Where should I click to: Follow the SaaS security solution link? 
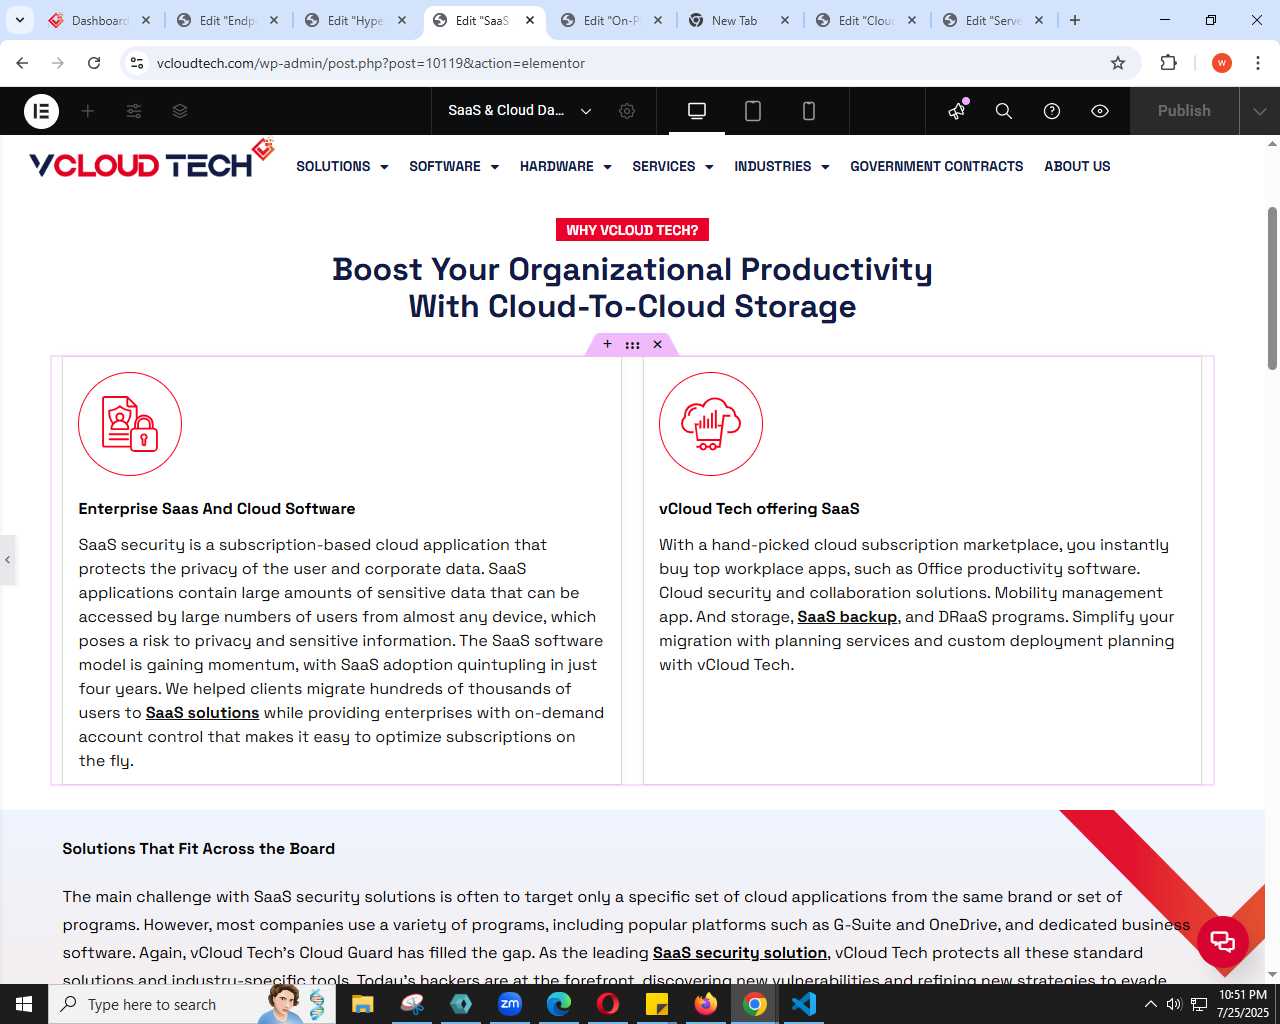740,953
